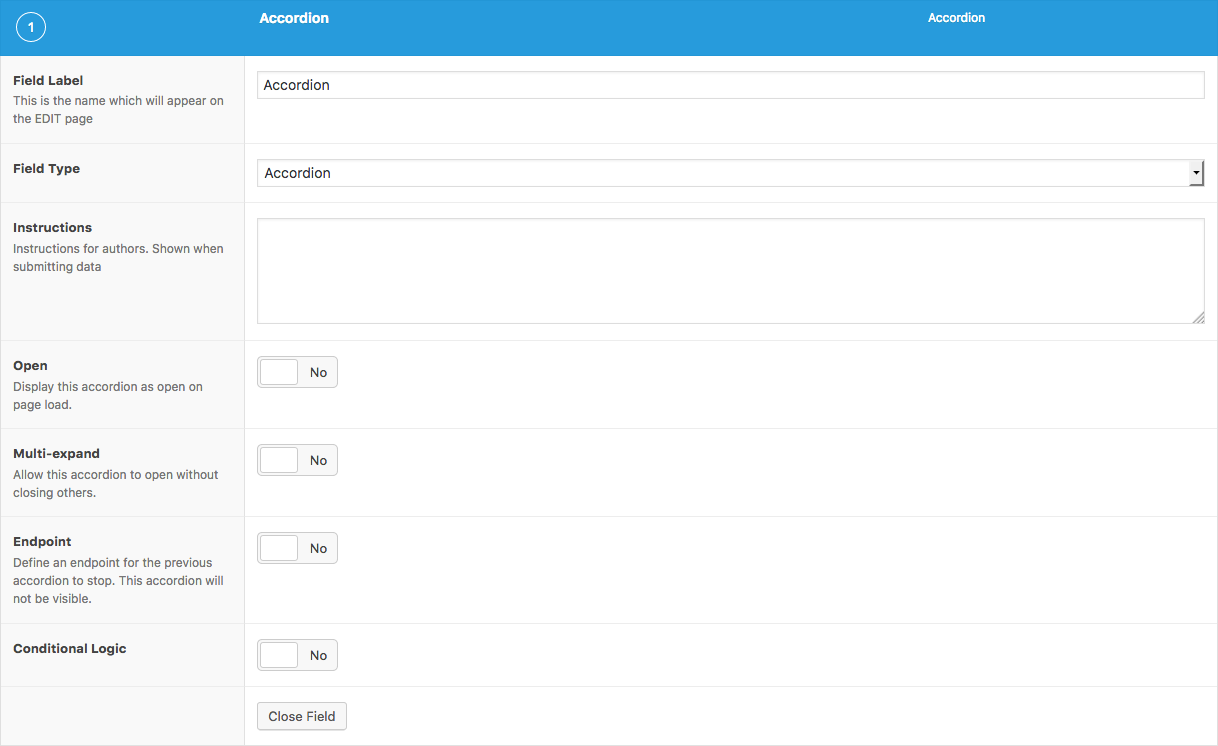Click the Open setting name

[30, 365]
